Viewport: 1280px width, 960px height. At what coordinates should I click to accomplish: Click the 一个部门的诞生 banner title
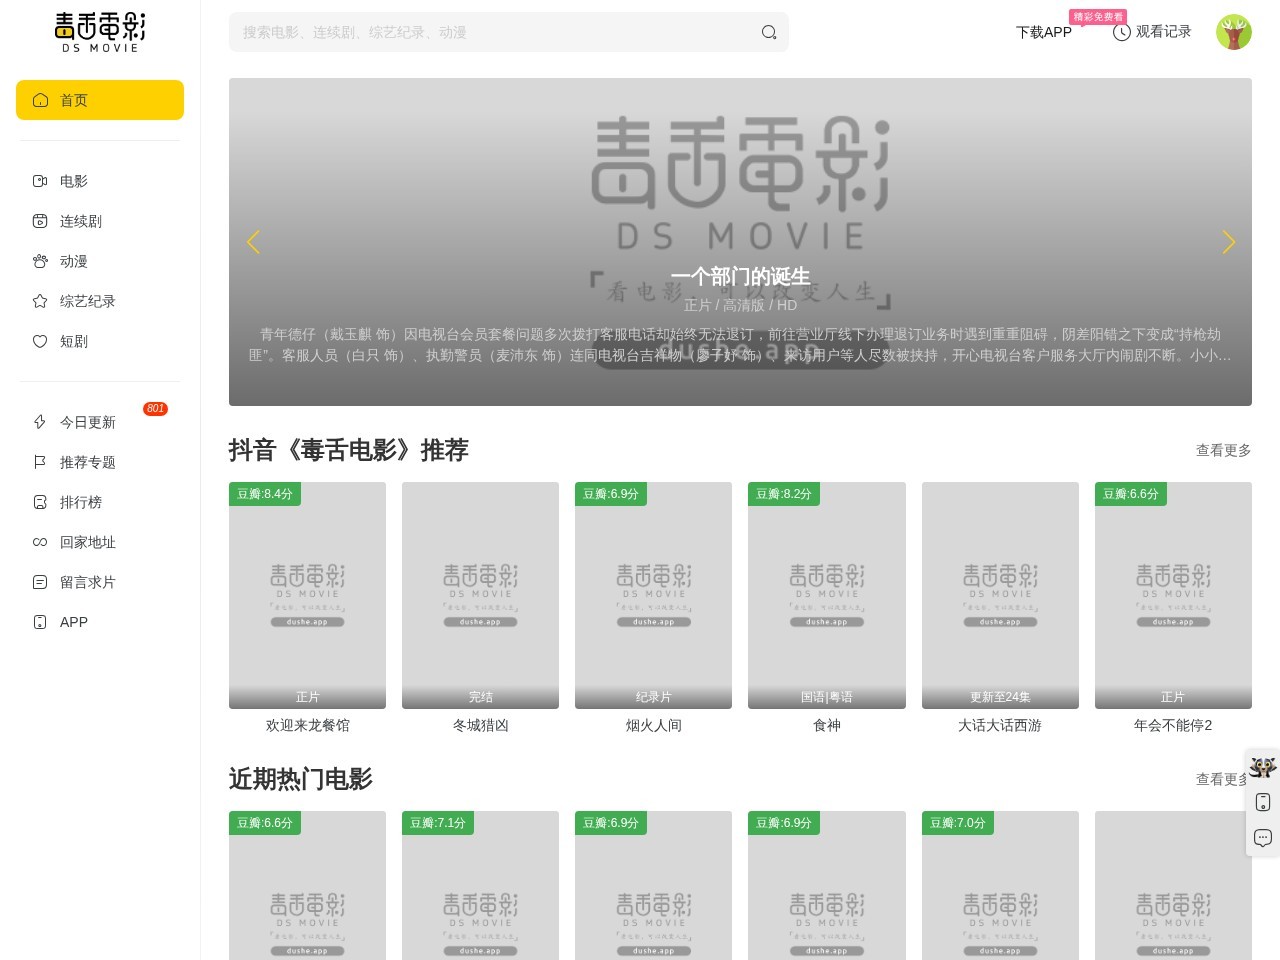pyautogui.click(x=740, y=276)
